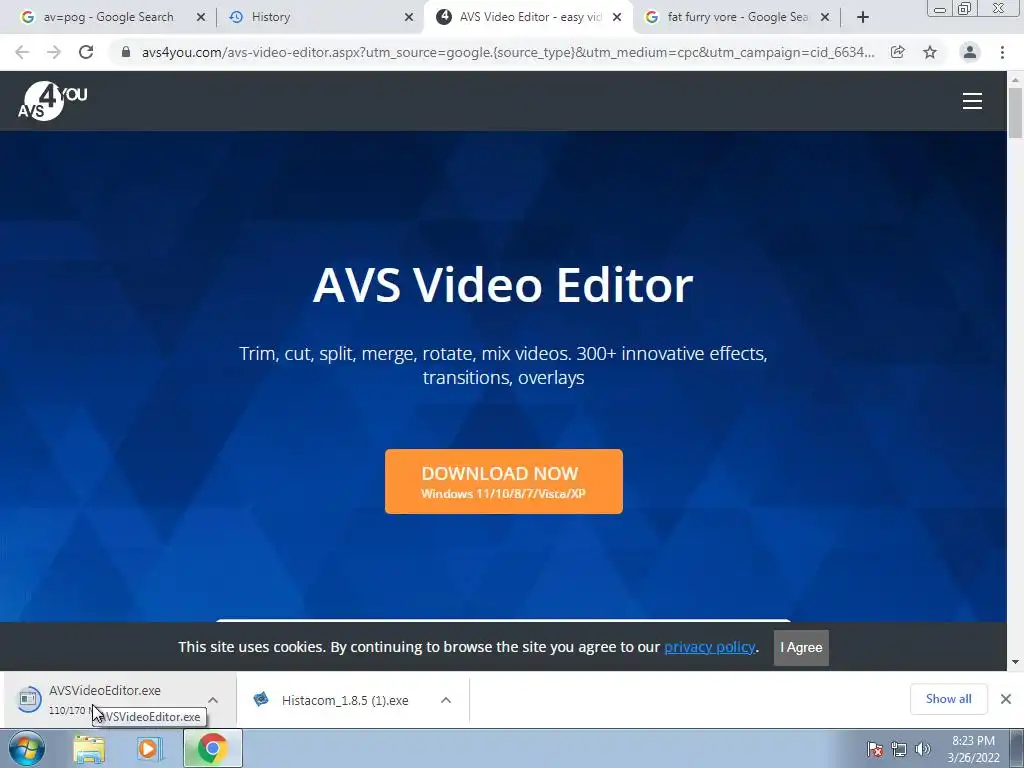Click the DOWNLOAD NOW button
Image resolution: width=1024 pixels, height=768 pixels.
tap(504, 481)
